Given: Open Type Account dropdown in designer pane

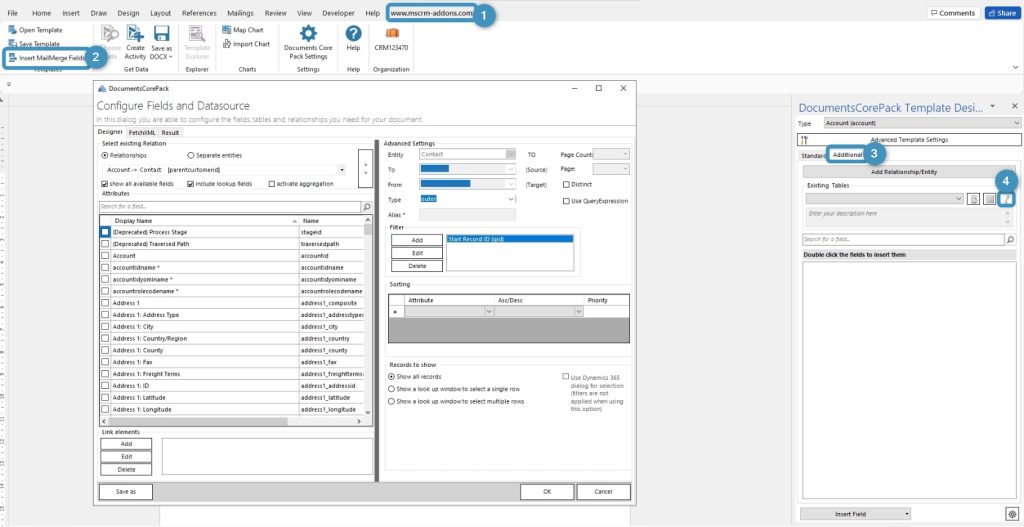Looking at the screenshot, I should [1017, 123].
